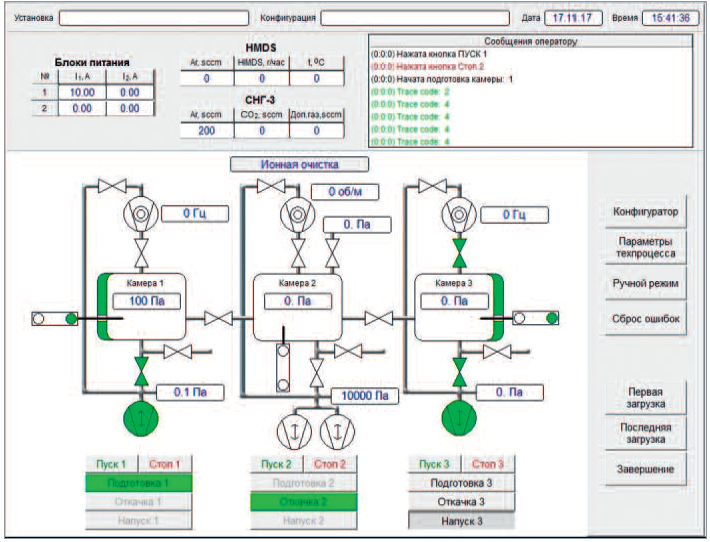
Task: Click the green forepump under Камера 3
Action: (x=459, y=418)
